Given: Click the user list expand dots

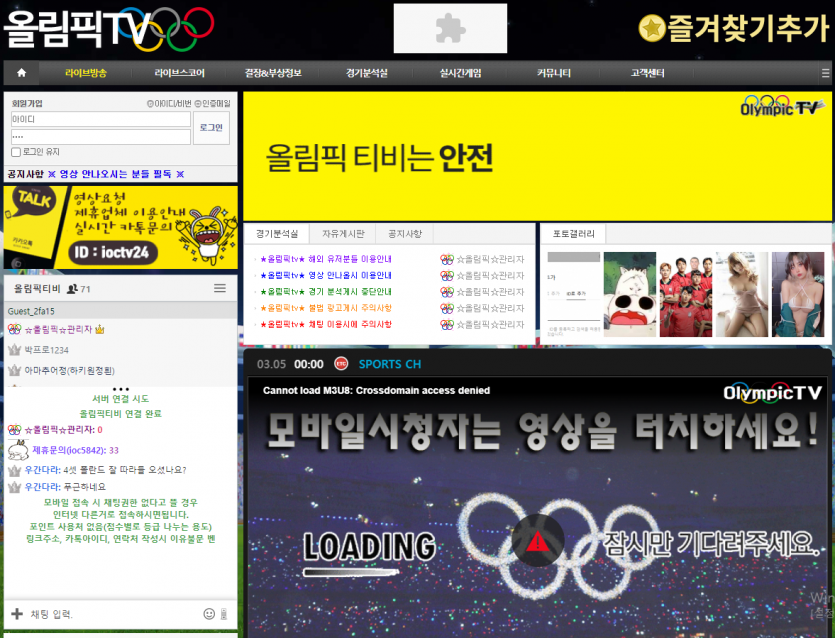Looking at the screenshot, I should (x=121, y=389).
